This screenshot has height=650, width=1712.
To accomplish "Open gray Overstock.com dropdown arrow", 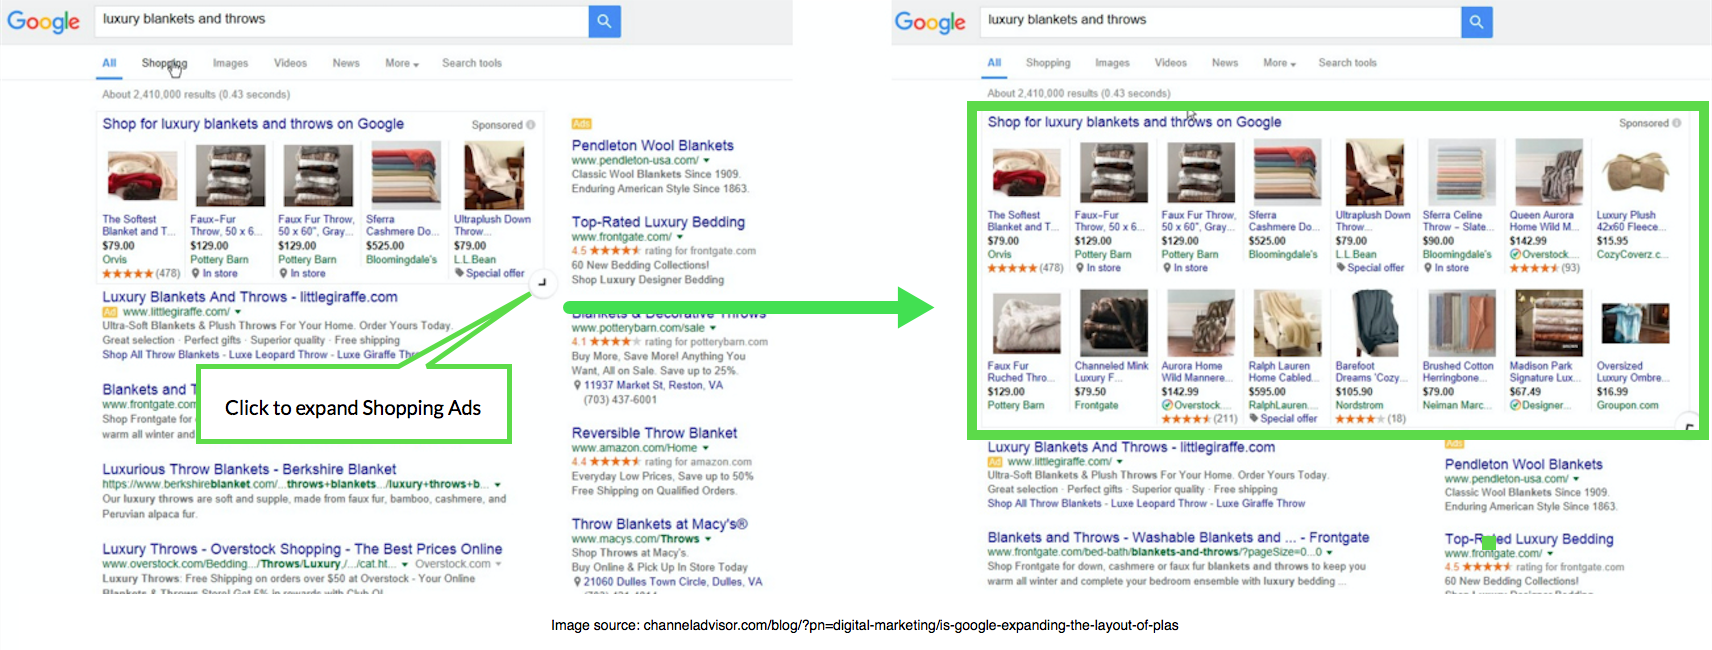I will coord(498,564).
